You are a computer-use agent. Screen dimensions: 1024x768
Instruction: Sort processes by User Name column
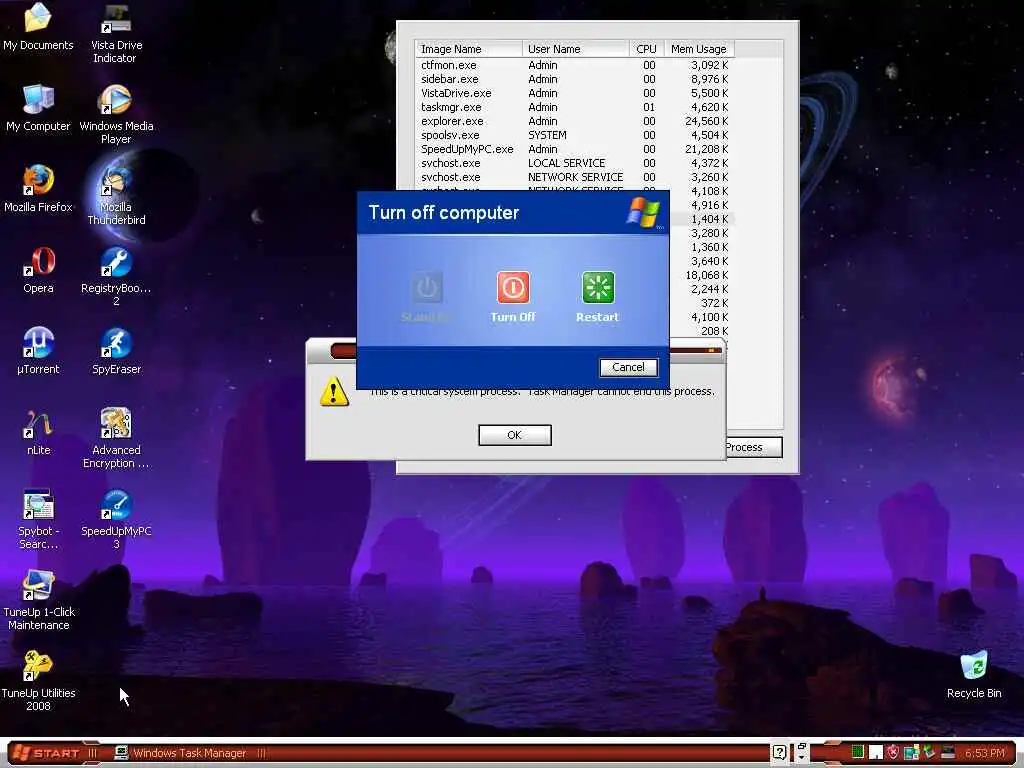(x=575, y=49)
